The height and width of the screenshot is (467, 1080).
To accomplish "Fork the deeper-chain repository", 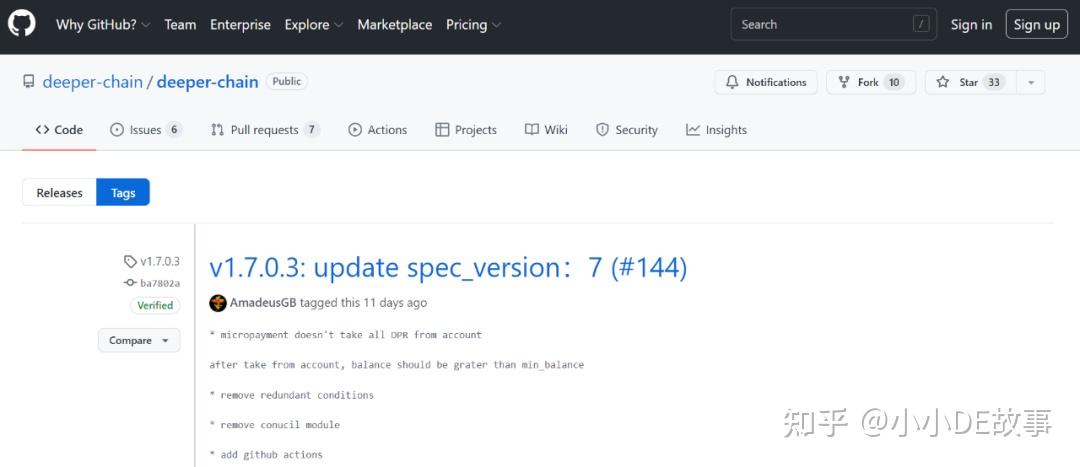I will pyautogui.click(x=866, y=82).
